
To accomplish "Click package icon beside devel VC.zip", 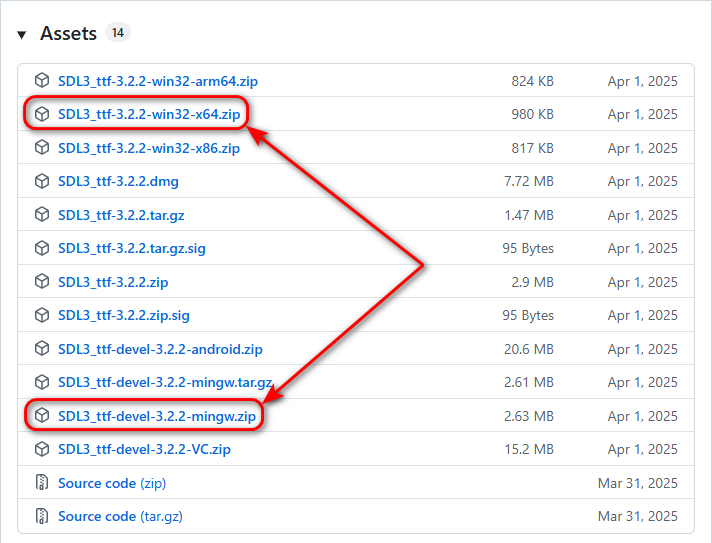I will click(x=42, y=449).
